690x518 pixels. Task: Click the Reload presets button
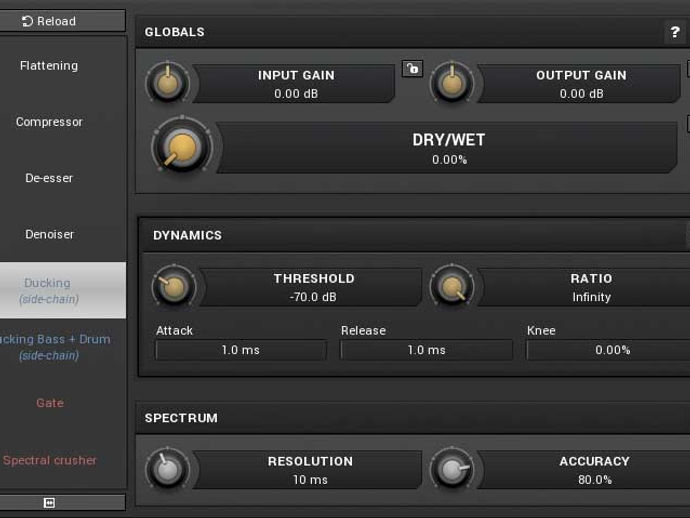pyautogui.click(x=62, y=21)
